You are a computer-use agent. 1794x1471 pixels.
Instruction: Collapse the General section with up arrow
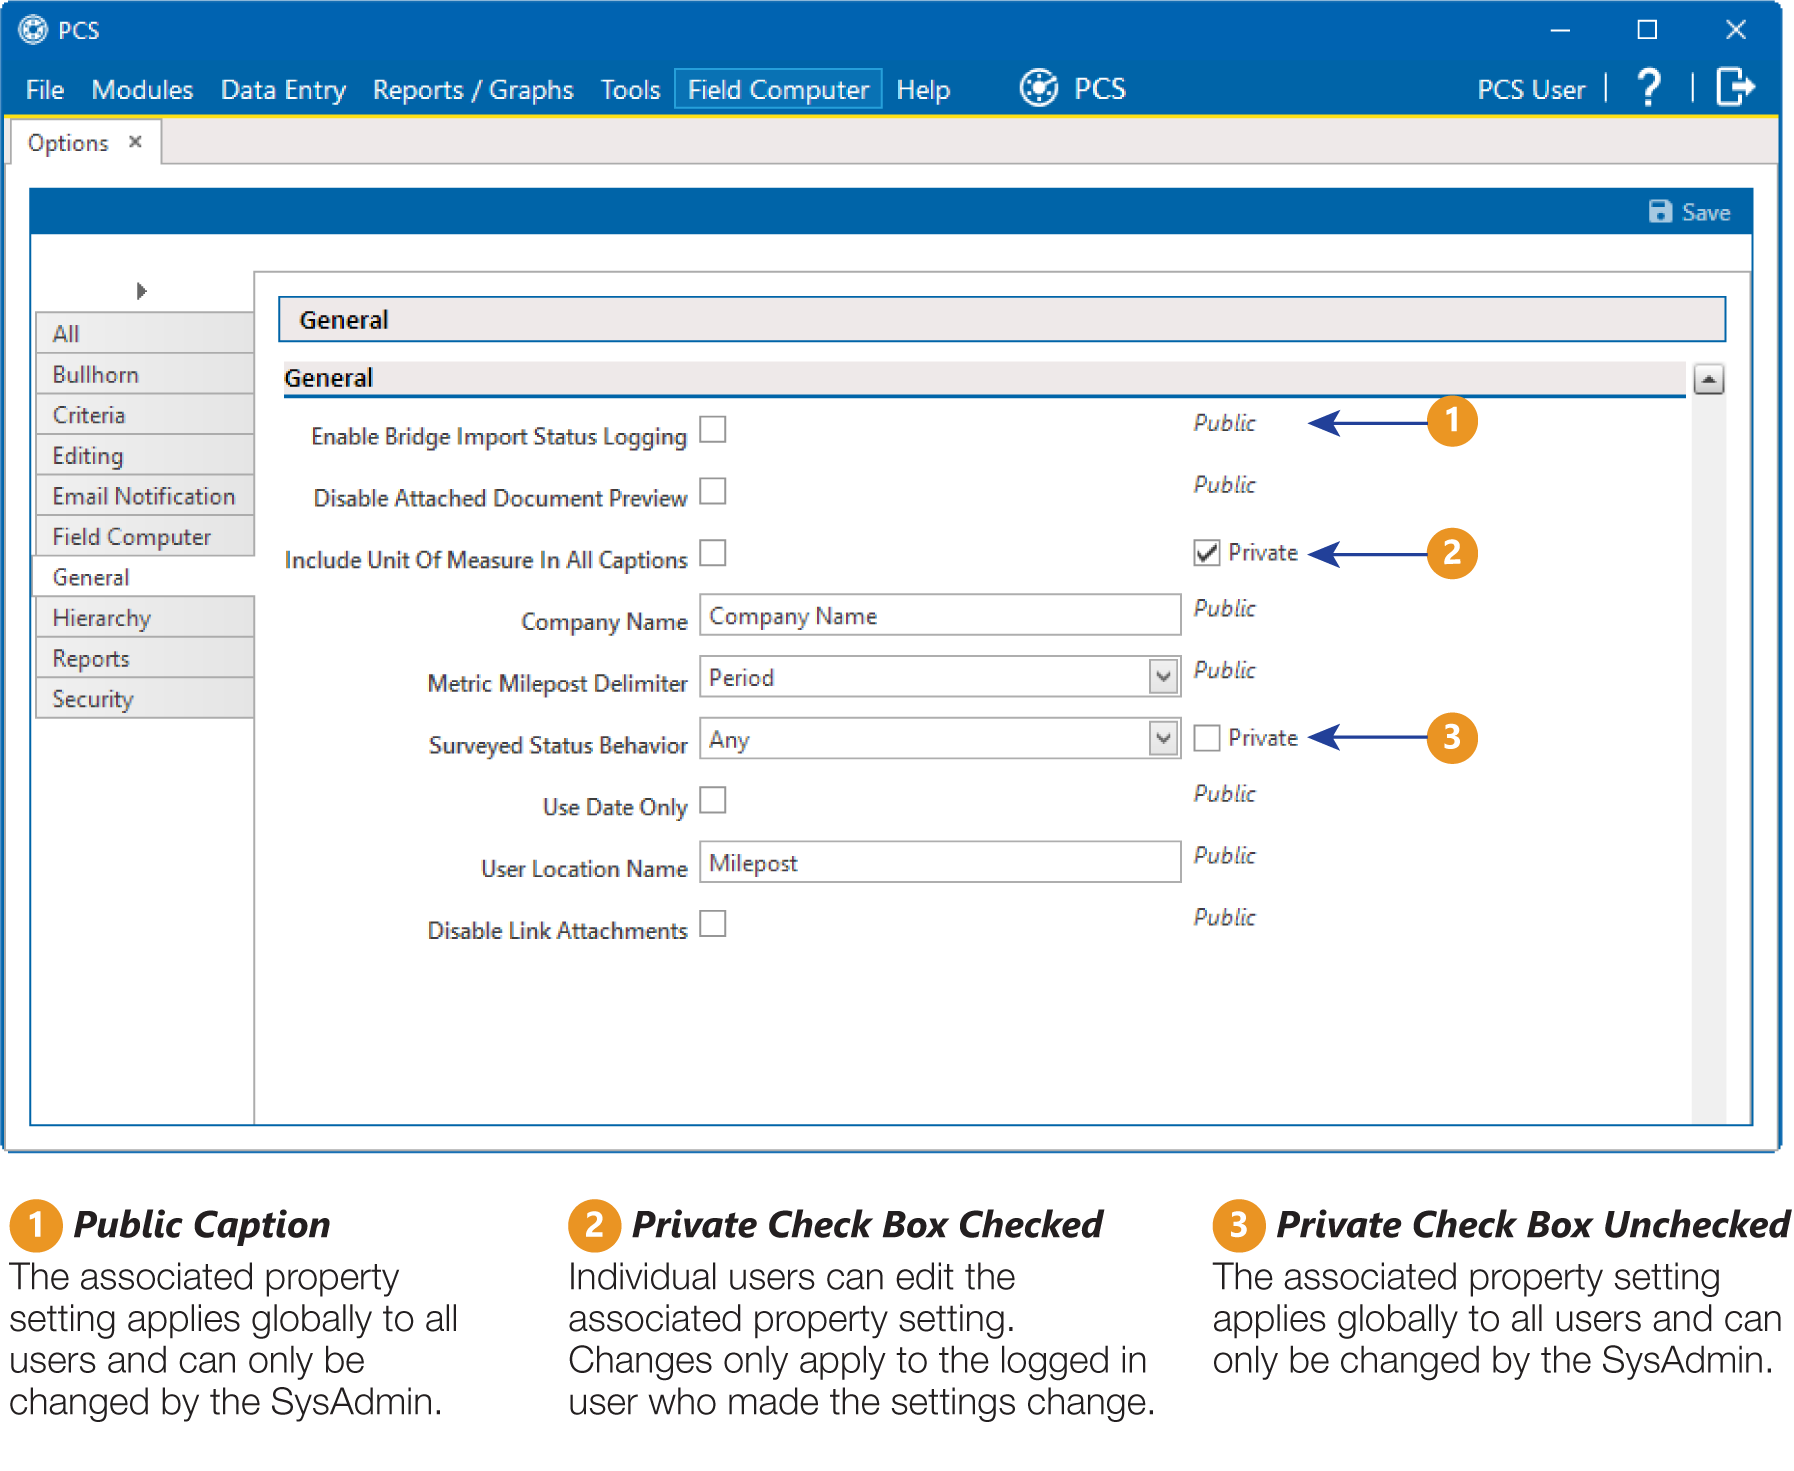[1709, 380]
